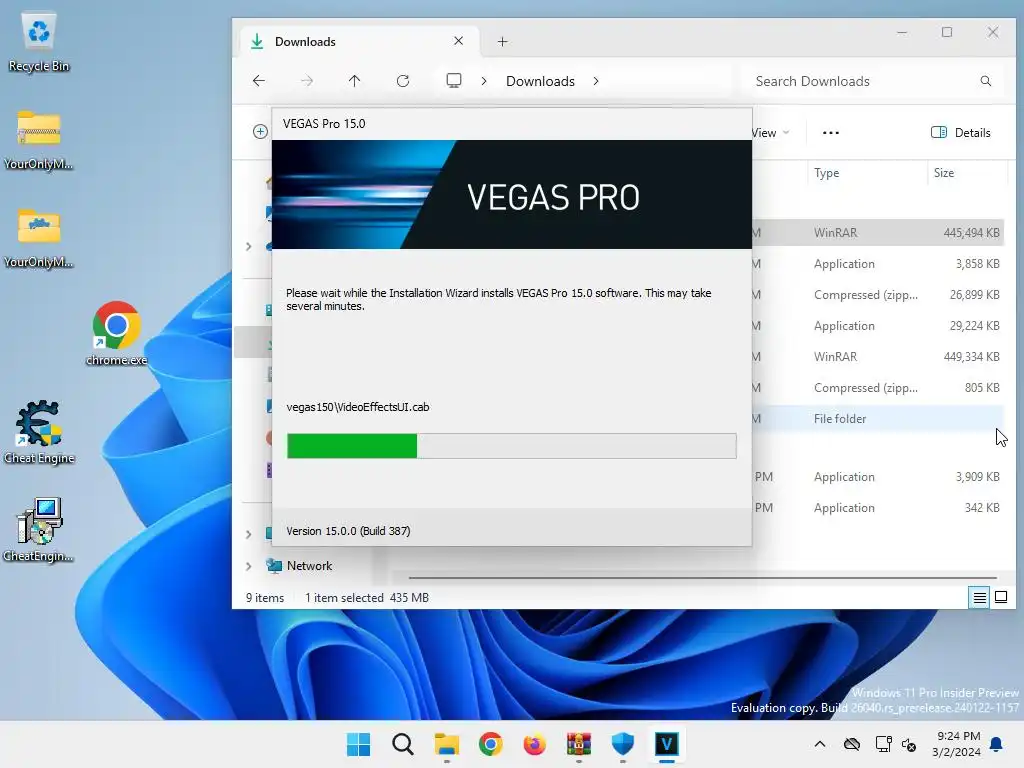Open the CheatEngin... installer icon on desktop
The width and height of the screenshot is (1024, 768).
39,530
